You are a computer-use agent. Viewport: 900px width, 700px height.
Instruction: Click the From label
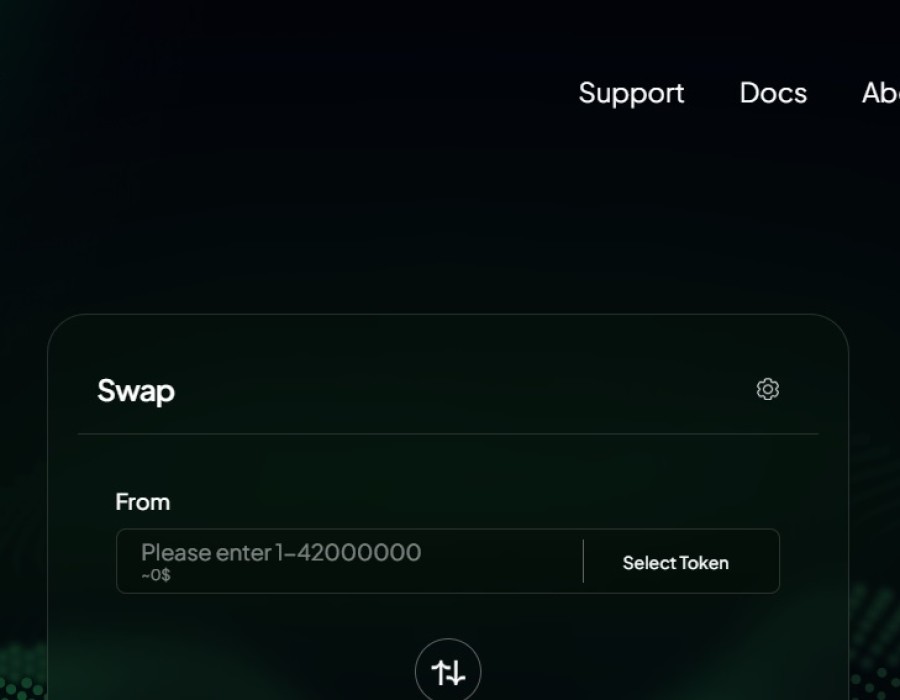click(143, 502)
